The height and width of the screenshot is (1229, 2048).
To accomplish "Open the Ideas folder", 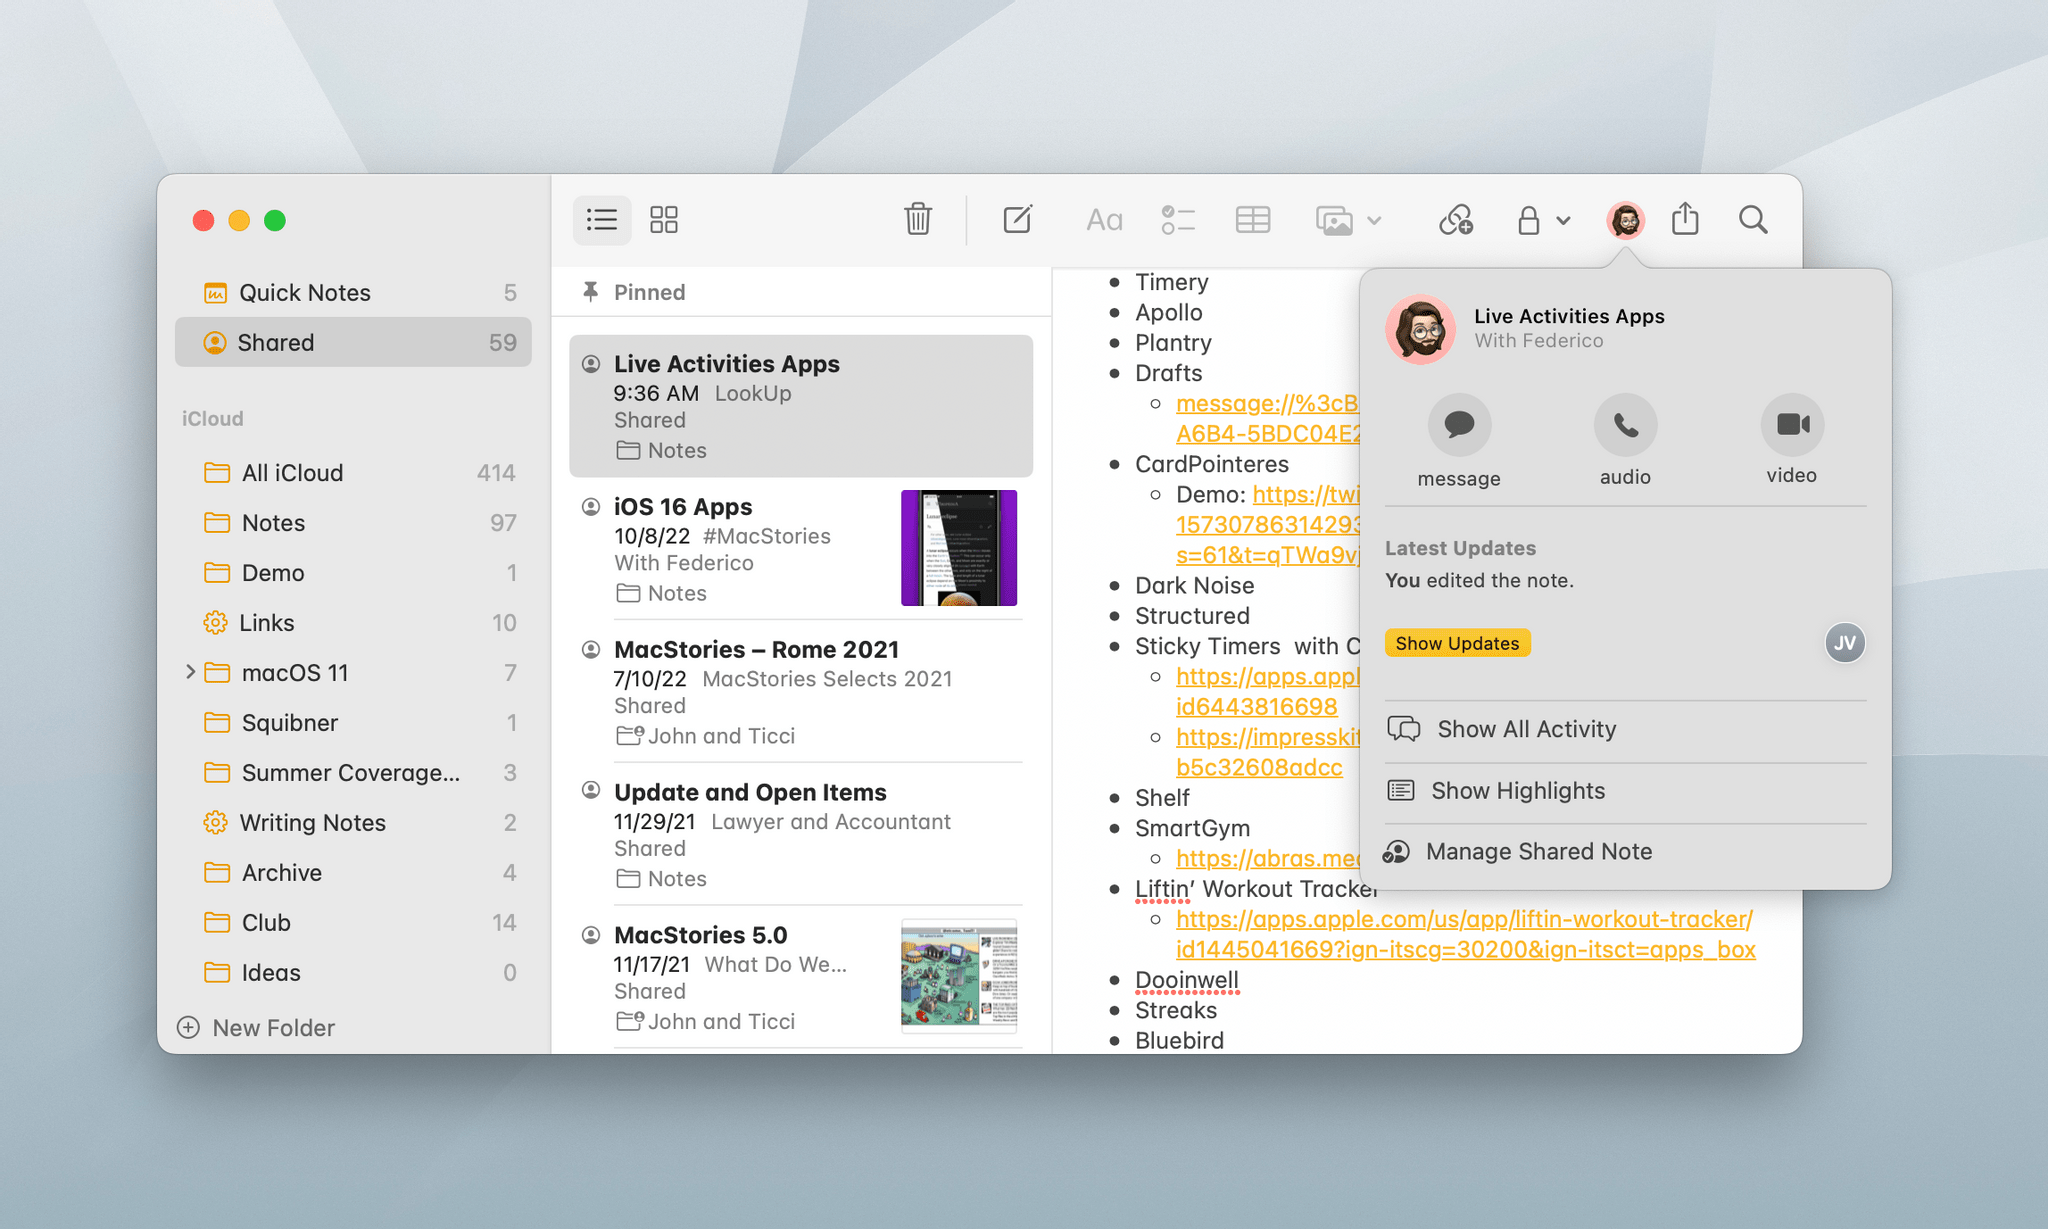I will point(353,972).
